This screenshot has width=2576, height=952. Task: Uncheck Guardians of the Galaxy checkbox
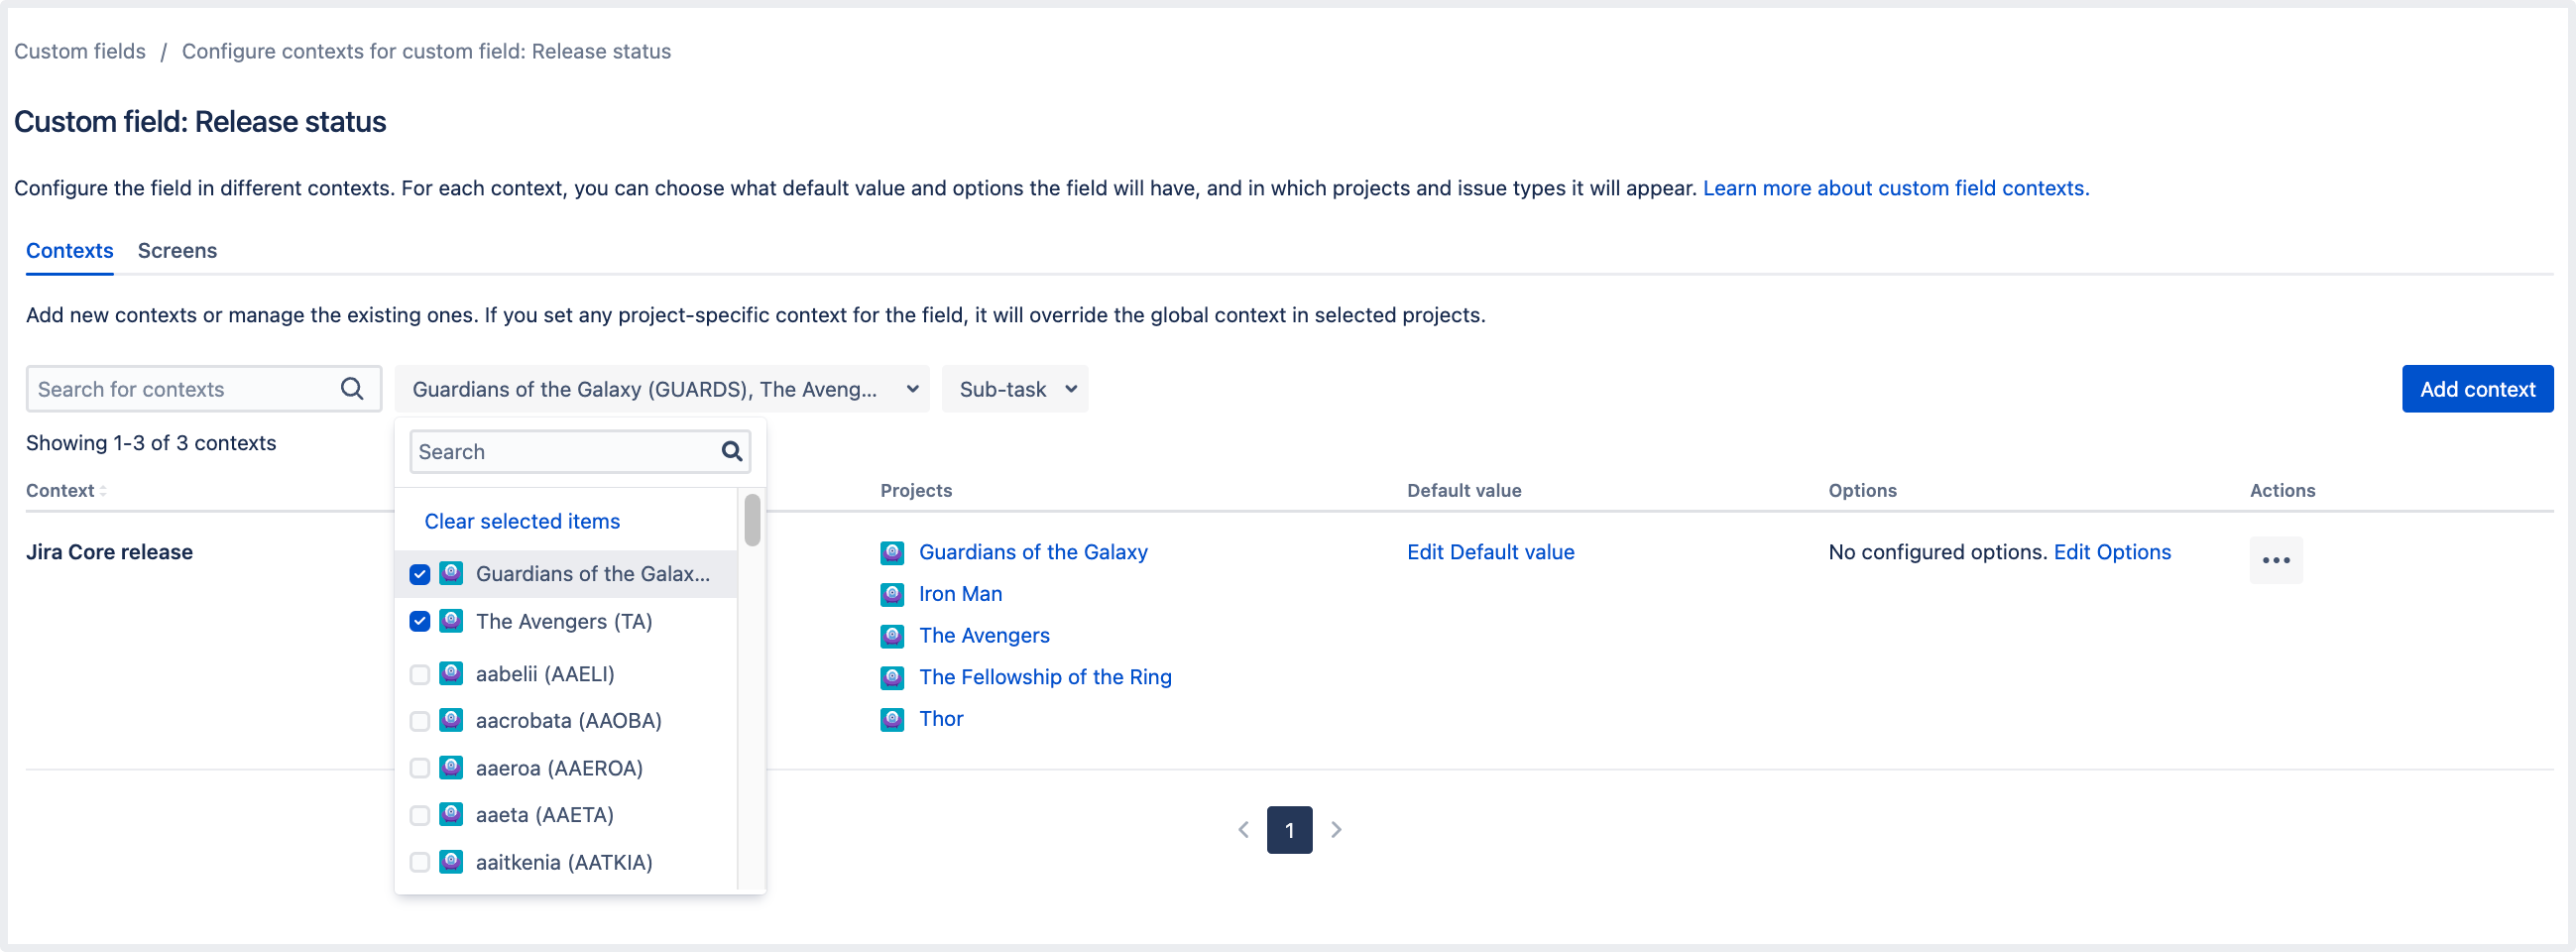(420, 574)
